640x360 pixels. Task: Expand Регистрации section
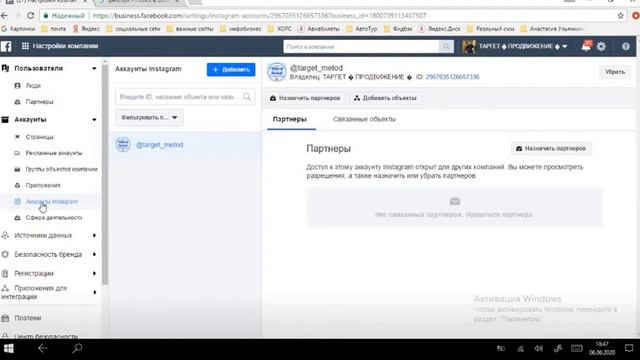(94, 273)
